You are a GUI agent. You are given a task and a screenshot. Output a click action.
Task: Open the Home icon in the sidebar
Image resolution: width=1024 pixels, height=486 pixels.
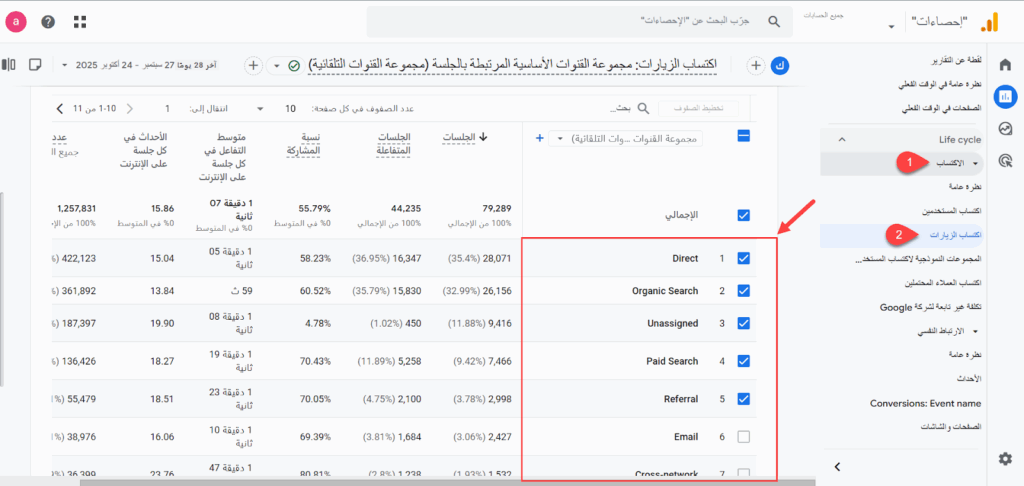tap(1005, 65)
